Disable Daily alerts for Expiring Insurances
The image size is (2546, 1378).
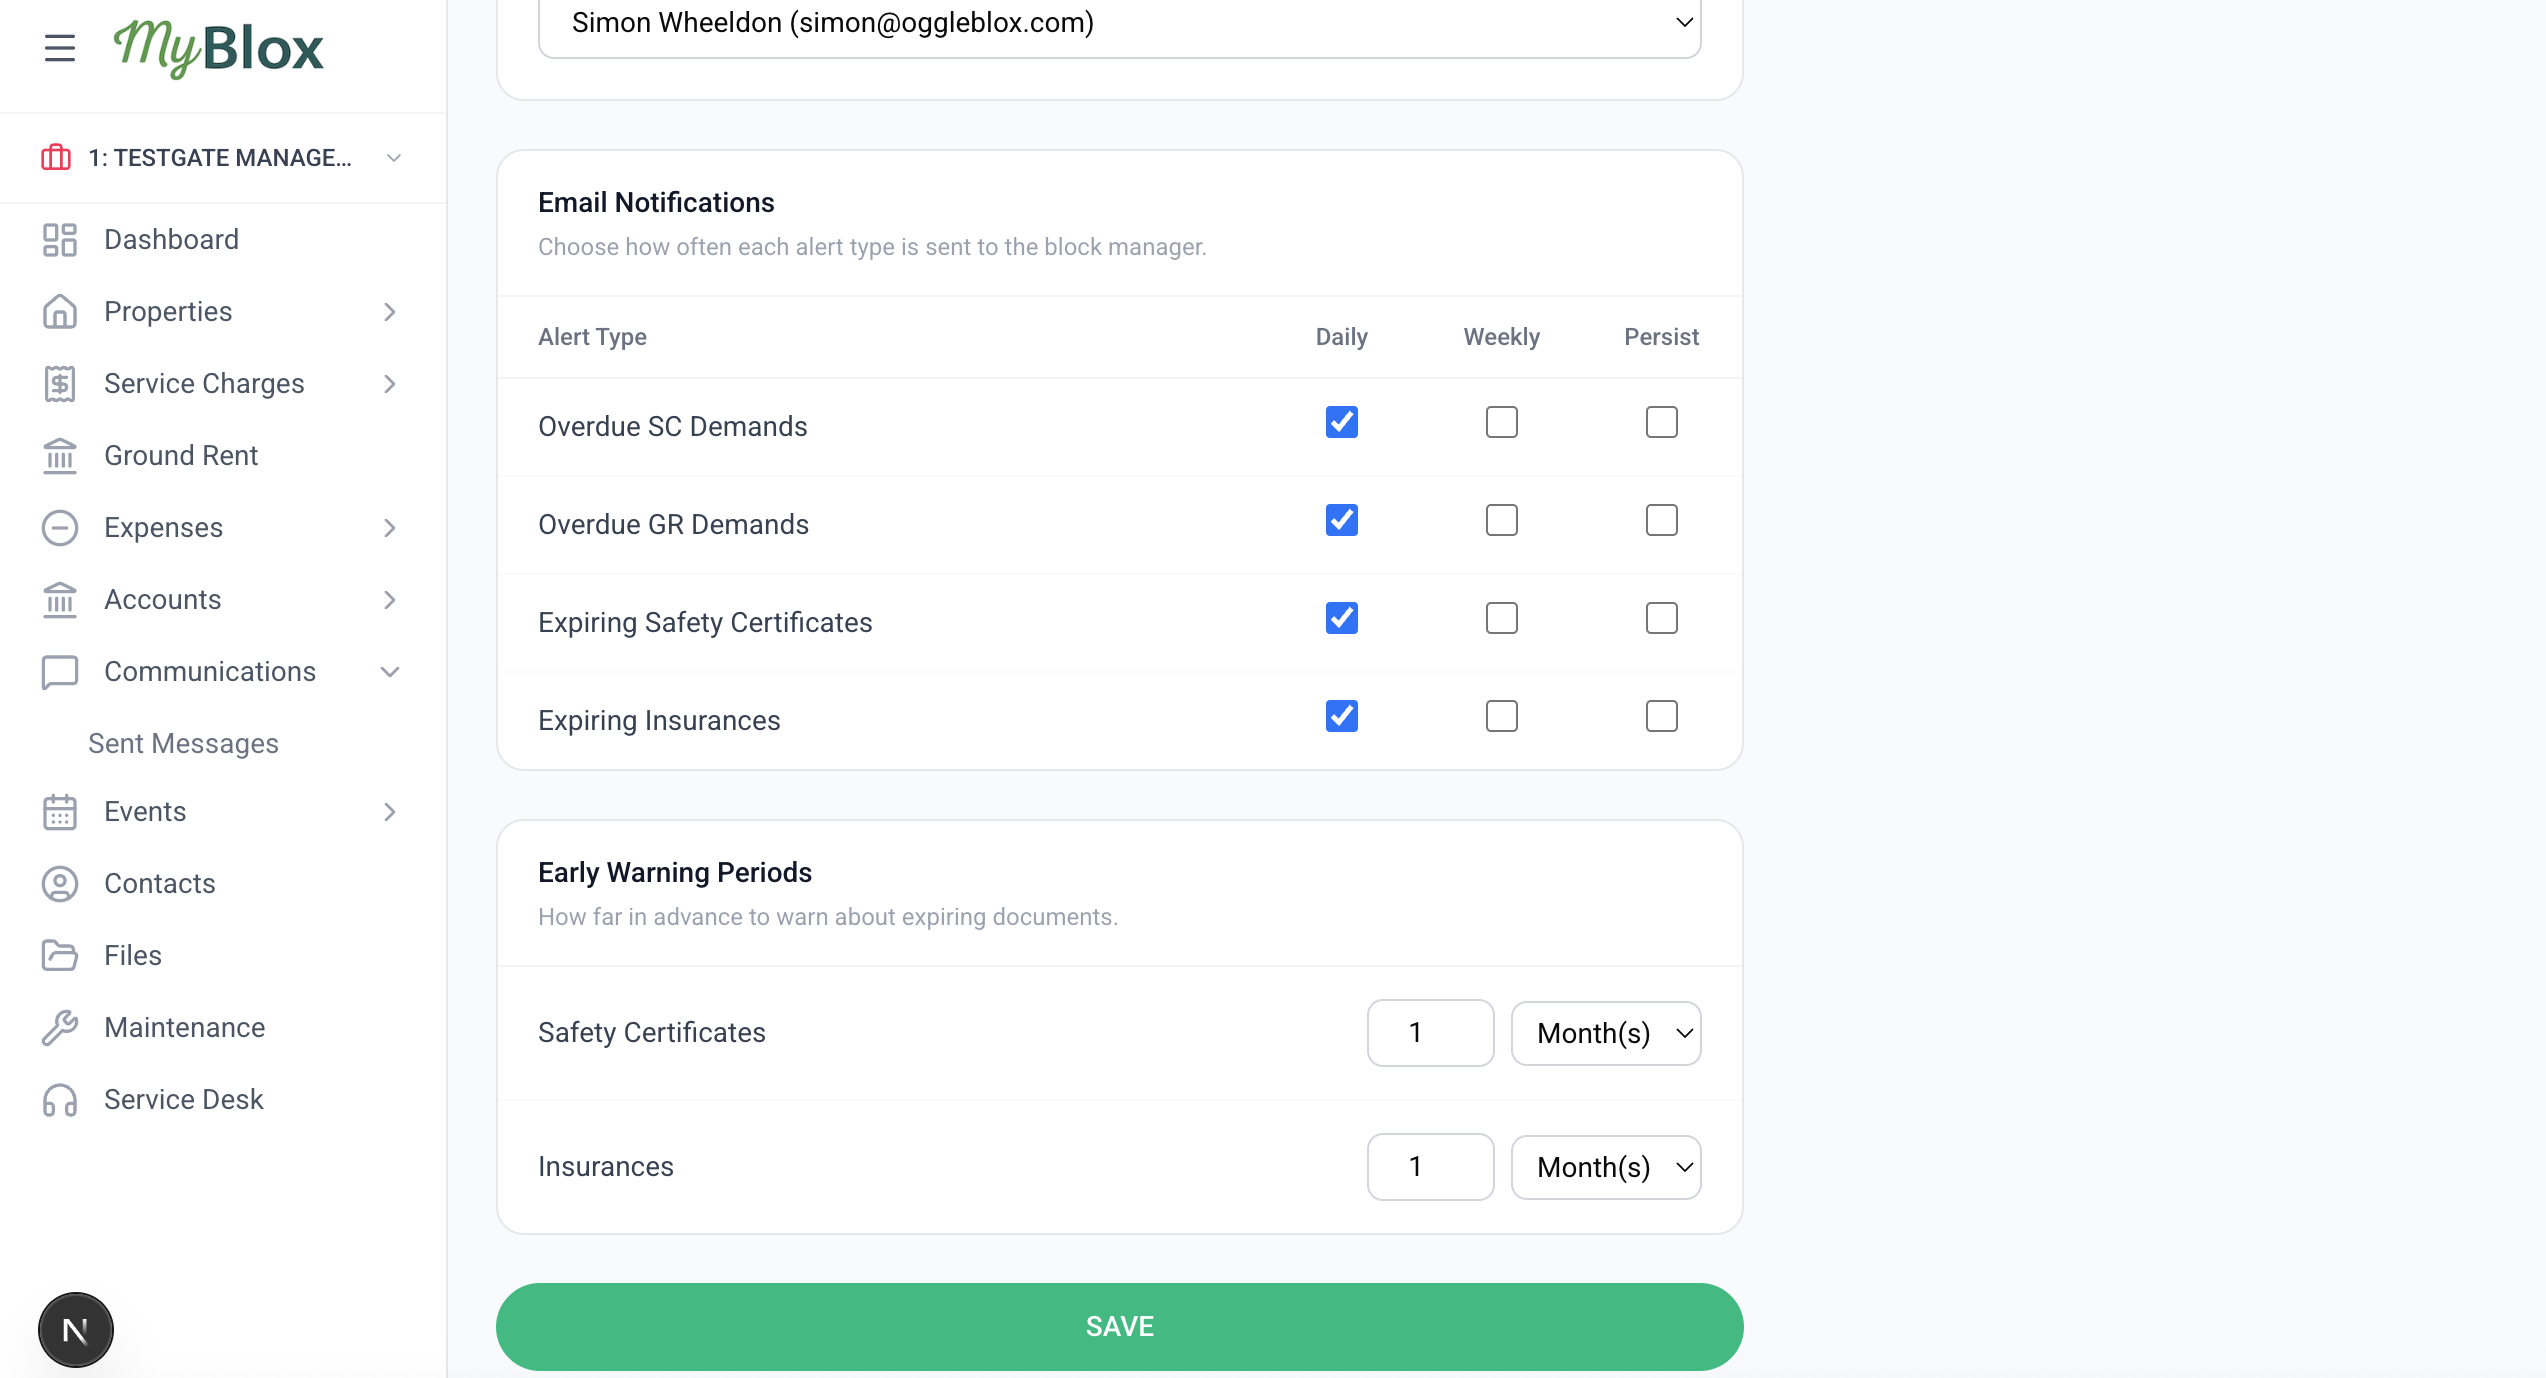(1341, 716)
